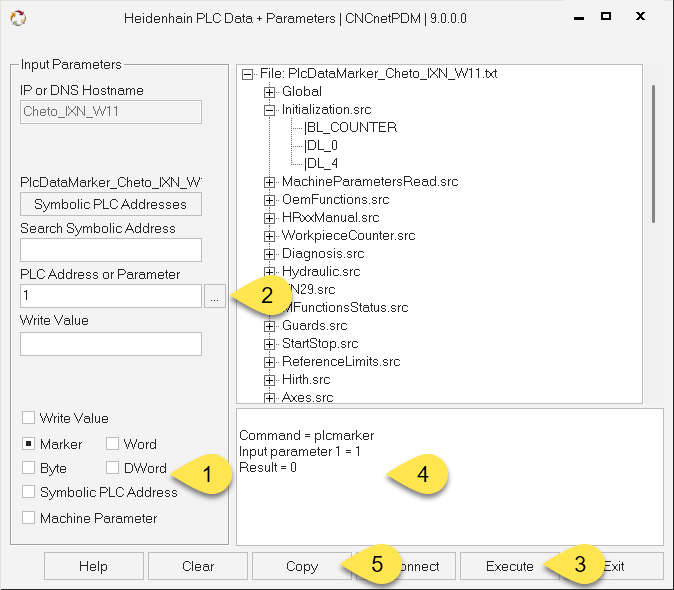Click 'Input parameter 1 = 1' output line

(300, 452)
